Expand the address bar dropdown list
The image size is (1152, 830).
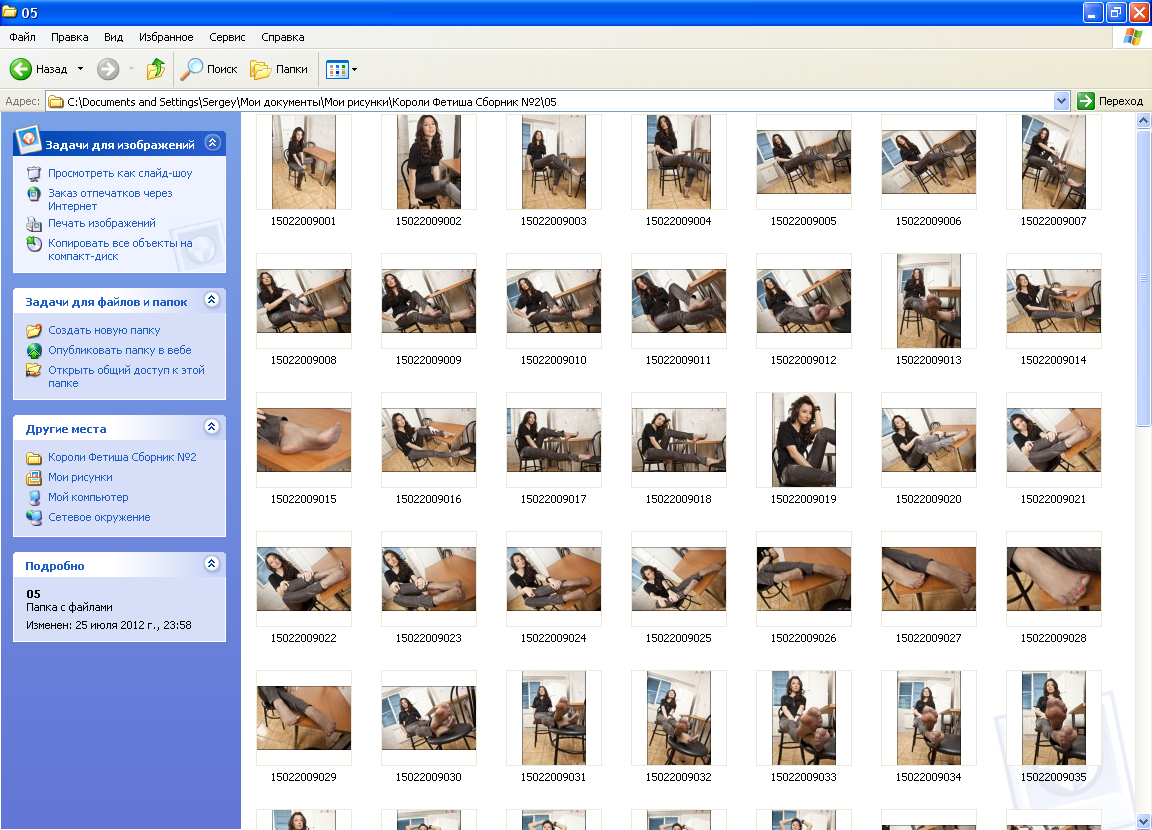tap(1061, 101)
